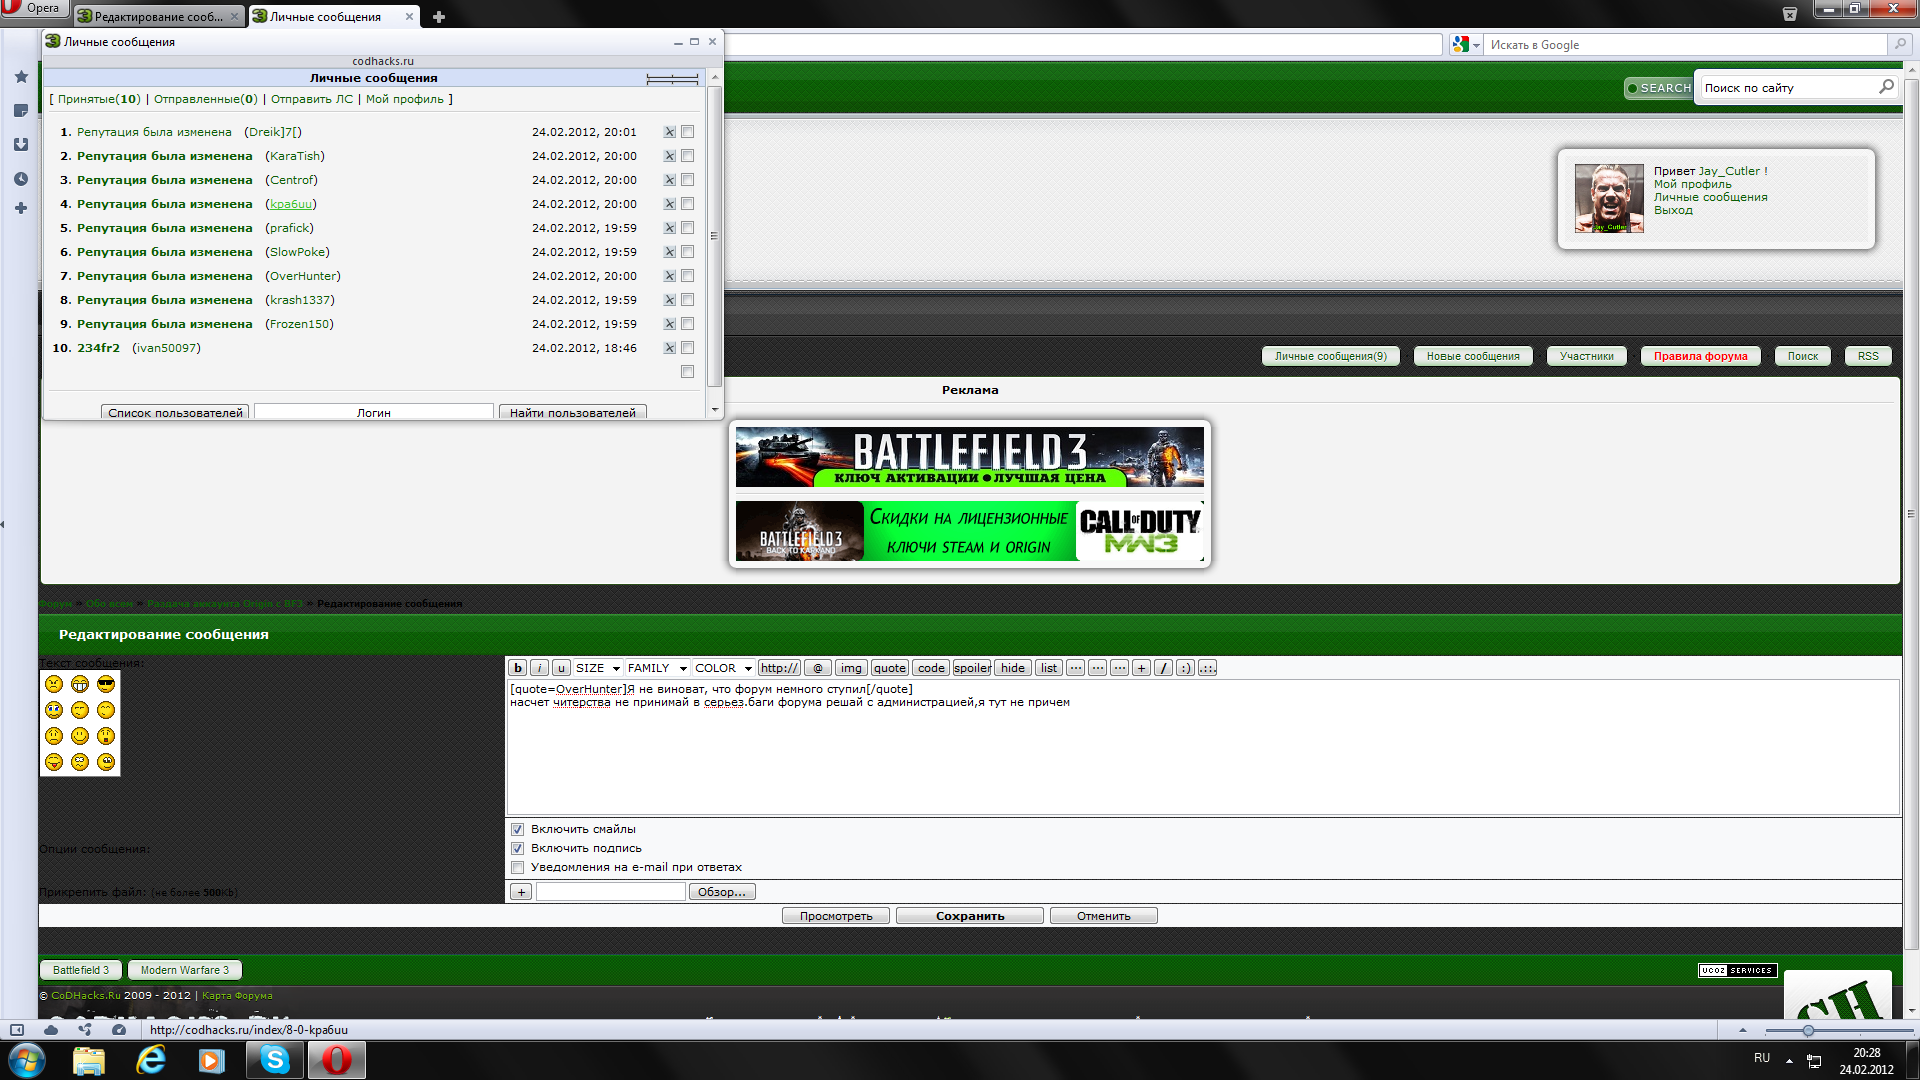Delete the message from SlowPoke

click(670, 252)
